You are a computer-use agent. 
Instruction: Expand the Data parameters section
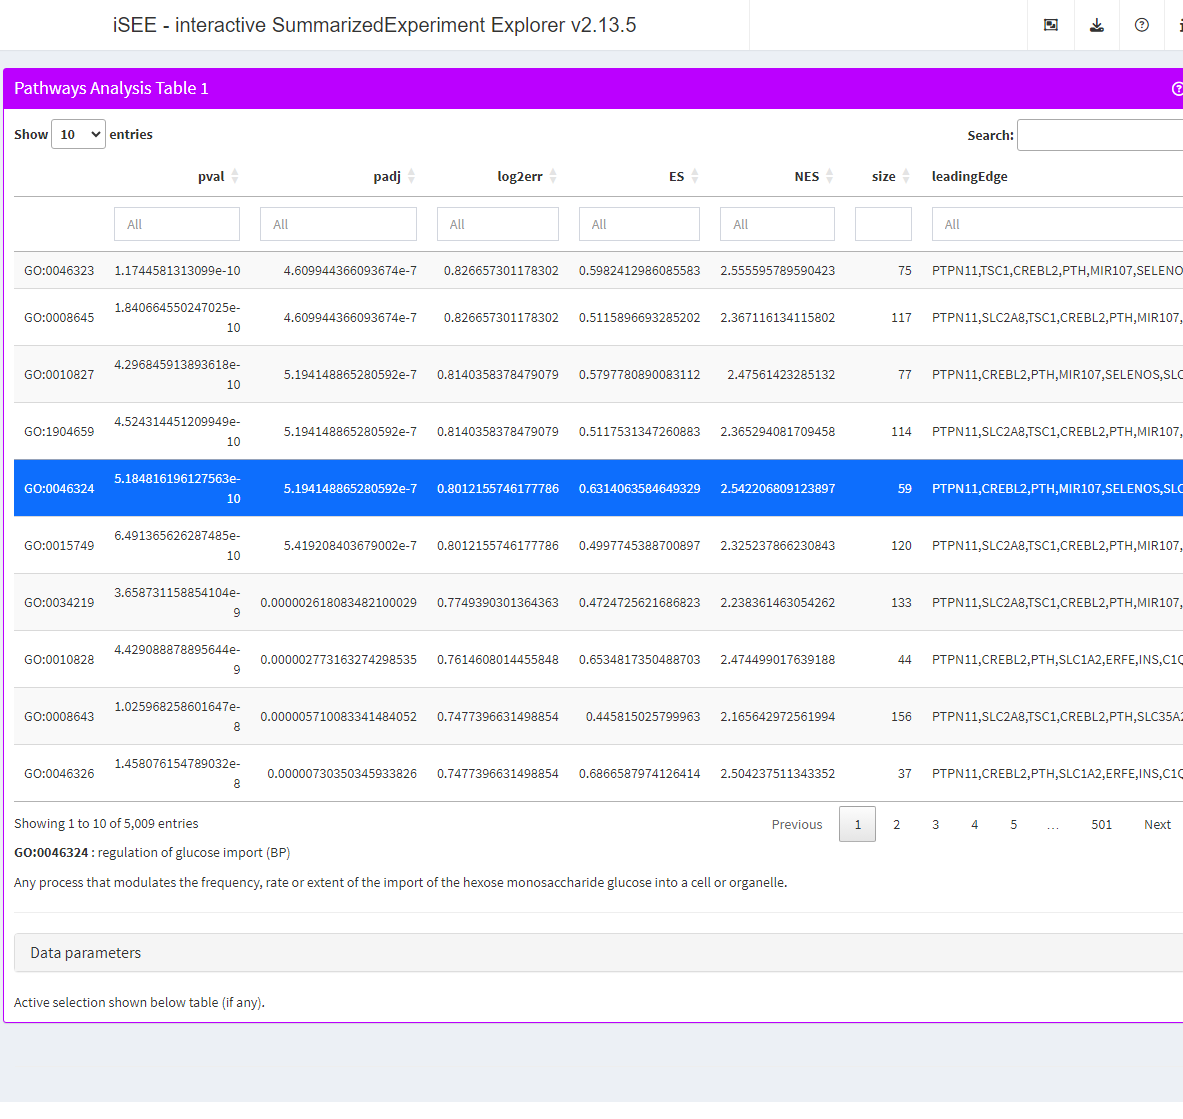pos(85,952)
